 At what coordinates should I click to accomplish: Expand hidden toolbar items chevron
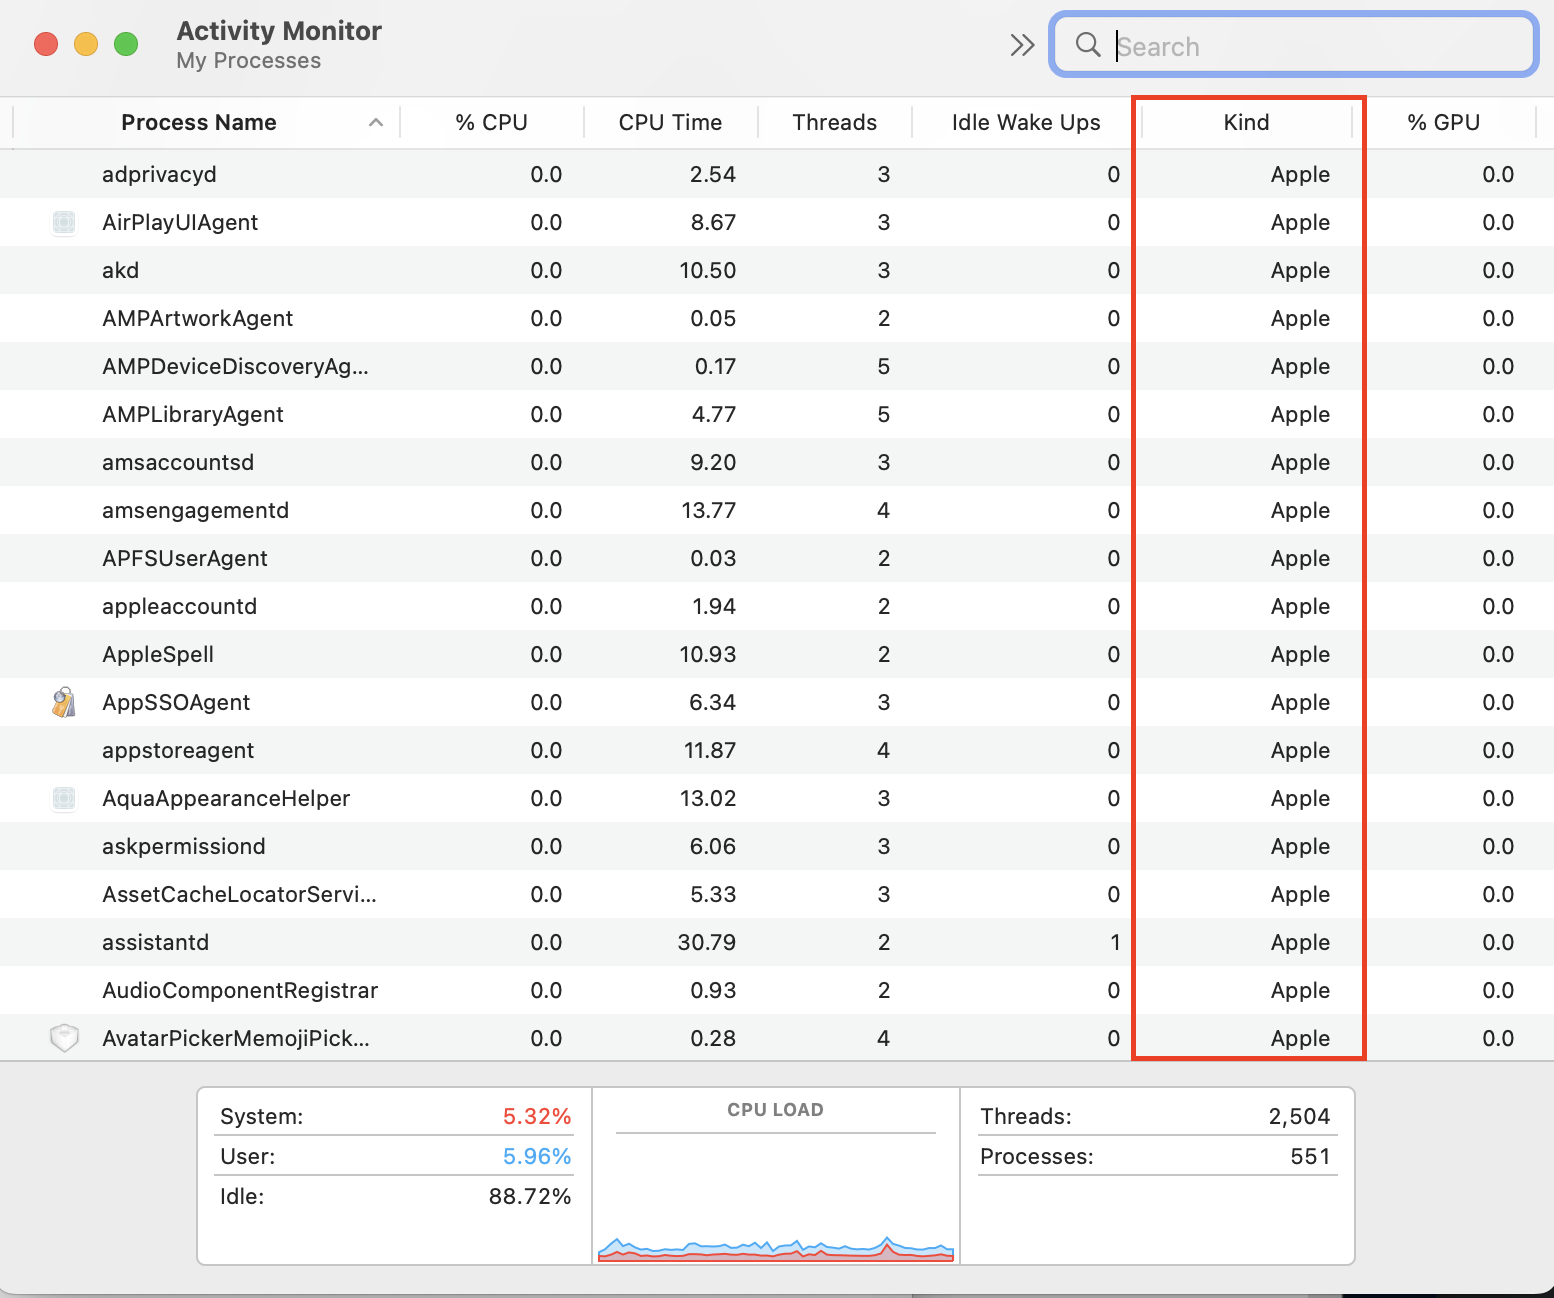tap(1022, 45)
